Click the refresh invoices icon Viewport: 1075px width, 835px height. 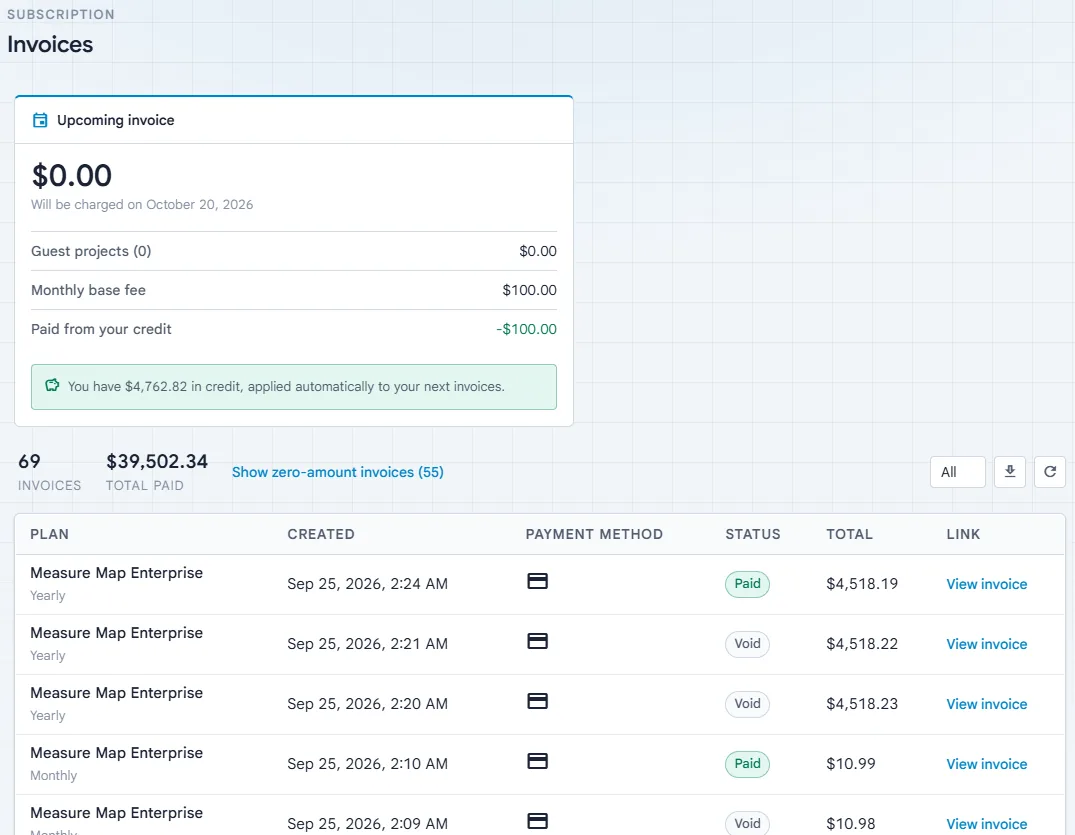[x=1050, y=472]
